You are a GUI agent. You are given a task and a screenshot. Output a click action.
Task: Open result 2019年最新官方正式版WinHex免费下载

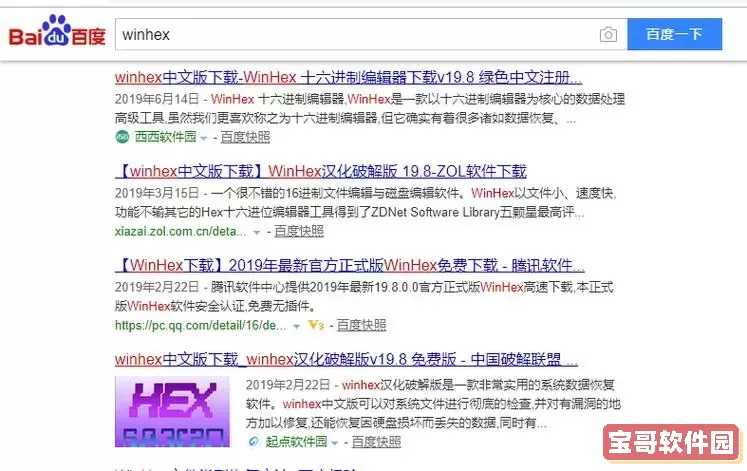(350, 265)
